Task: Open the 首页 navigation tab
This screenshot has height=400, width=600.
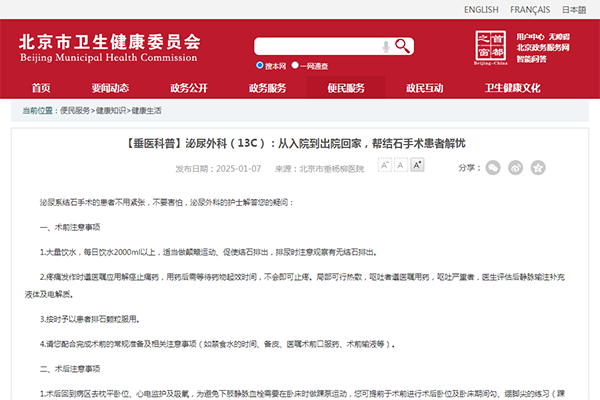Action: (x=41, y=88)
